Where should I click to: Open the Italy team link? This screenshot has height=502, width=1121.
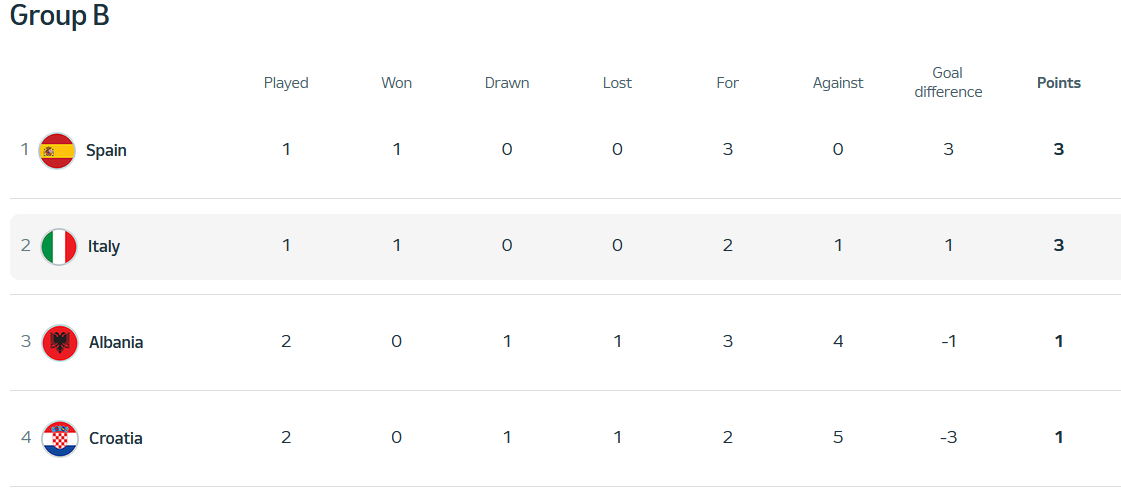[104, 247]
